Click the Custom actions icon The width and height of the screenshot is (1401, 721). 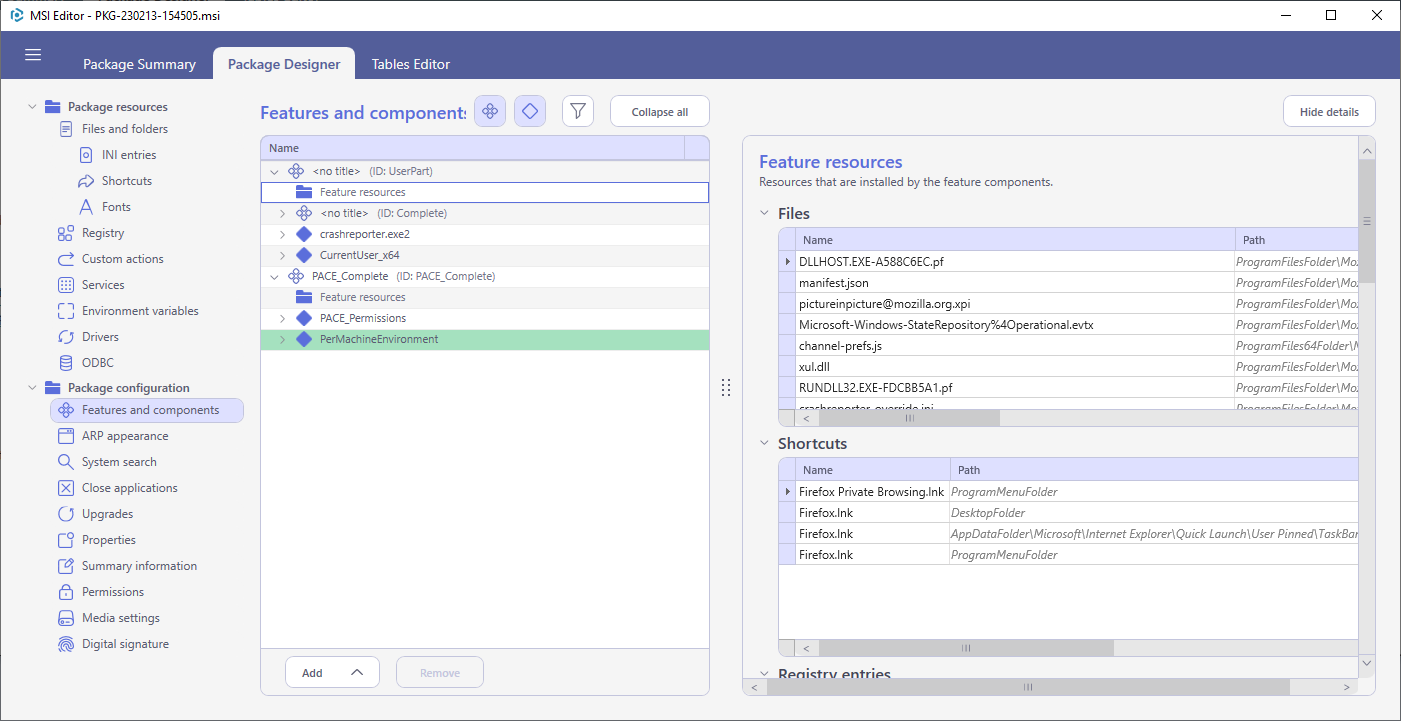(x=66, y=259)
